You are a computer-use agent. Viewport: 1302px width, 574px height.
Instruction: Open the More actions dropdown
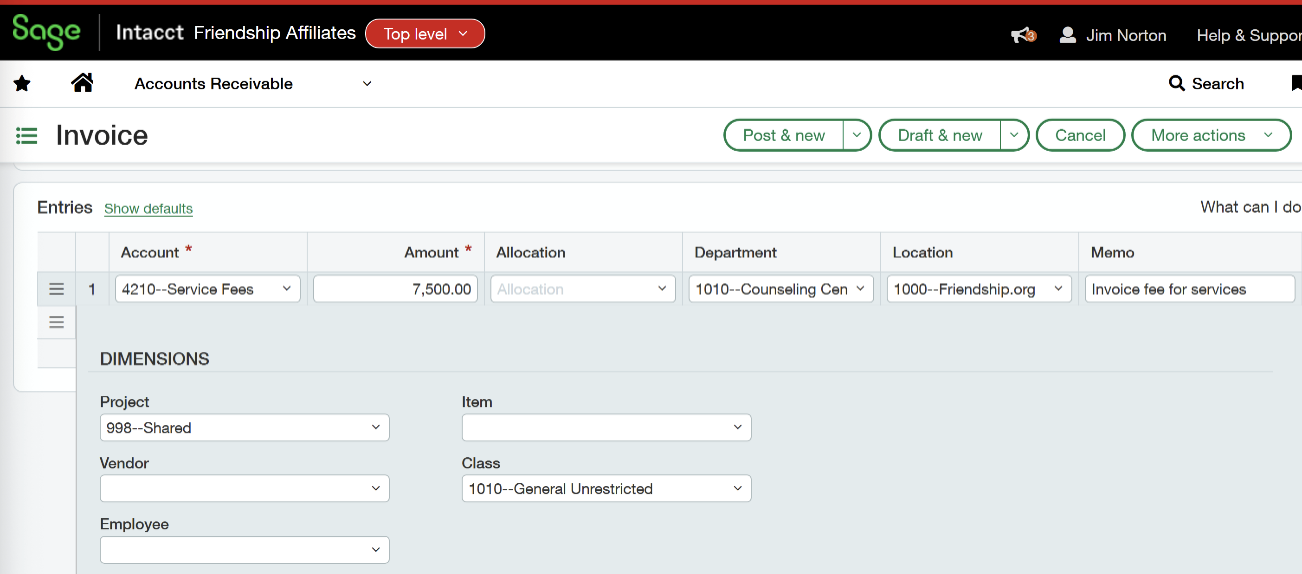coord(1210,135)
